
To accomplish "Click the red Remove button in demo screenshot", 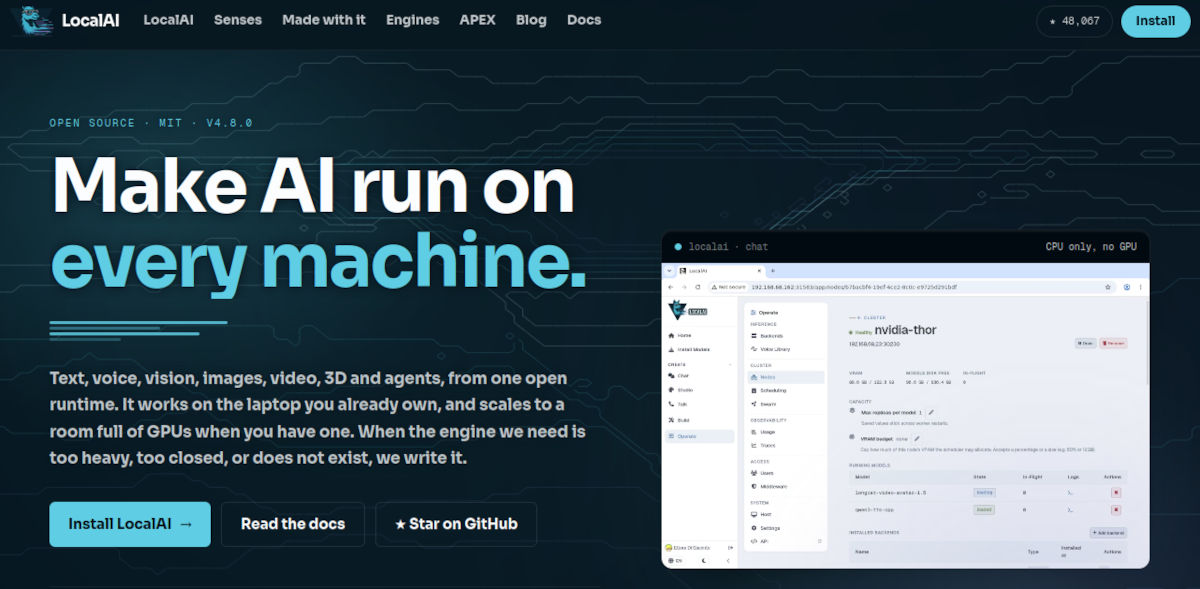I will tap(1113, 343).
